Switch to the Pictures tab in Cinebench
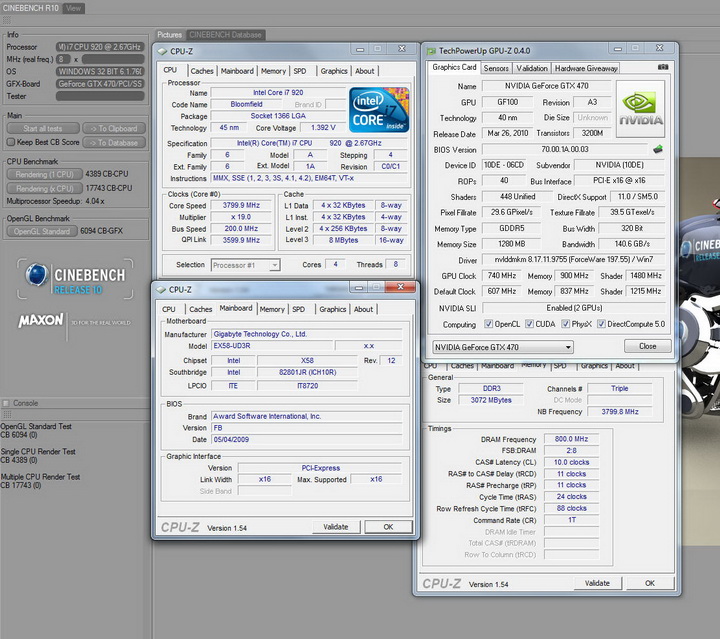 coord(169,35)
